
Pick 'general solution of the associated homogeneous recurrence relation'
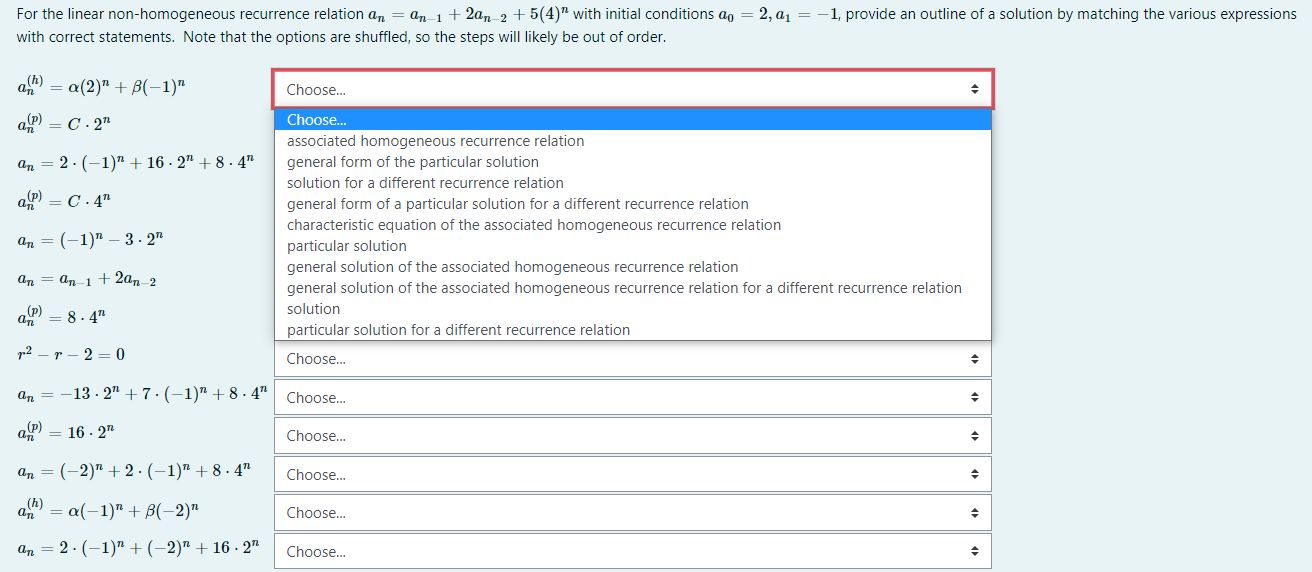(x=633, y=267)
